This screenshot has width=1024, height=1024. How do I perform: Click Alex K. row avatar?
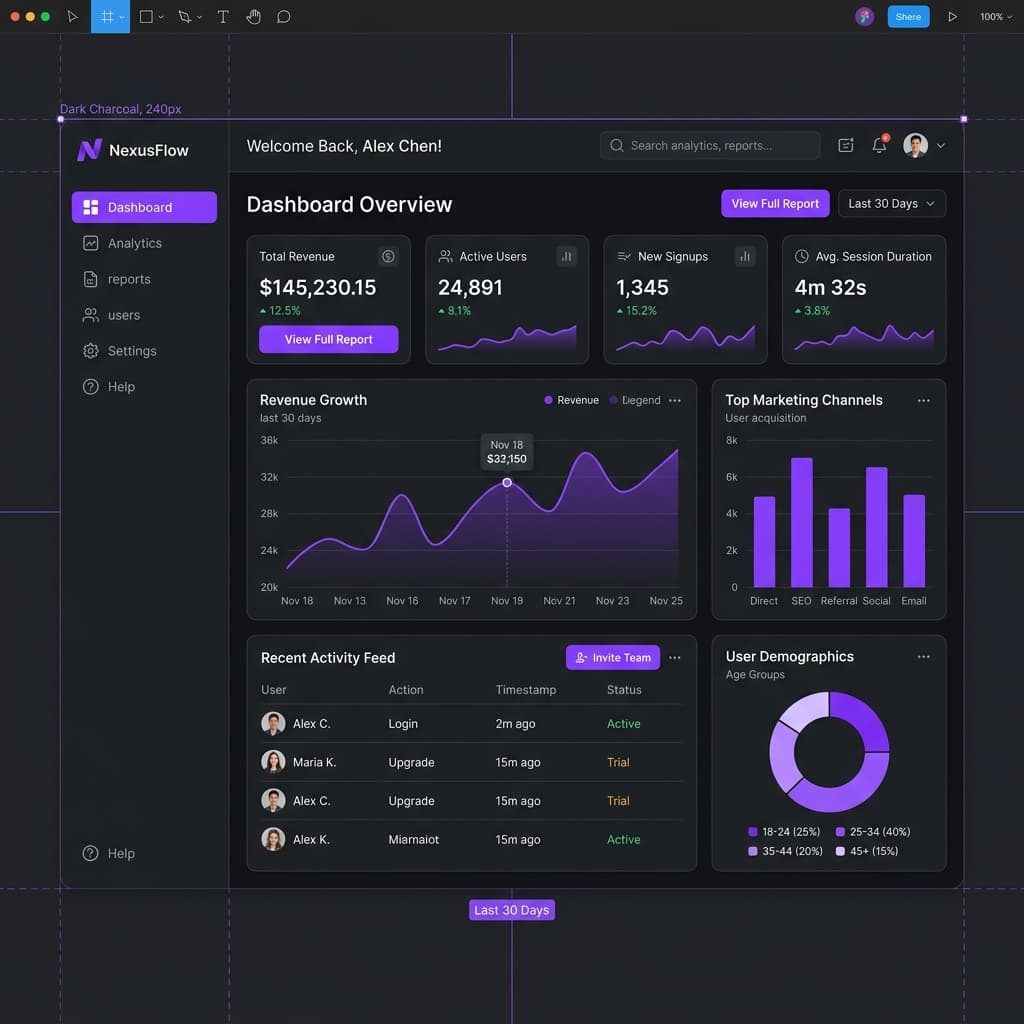(273, 839)
